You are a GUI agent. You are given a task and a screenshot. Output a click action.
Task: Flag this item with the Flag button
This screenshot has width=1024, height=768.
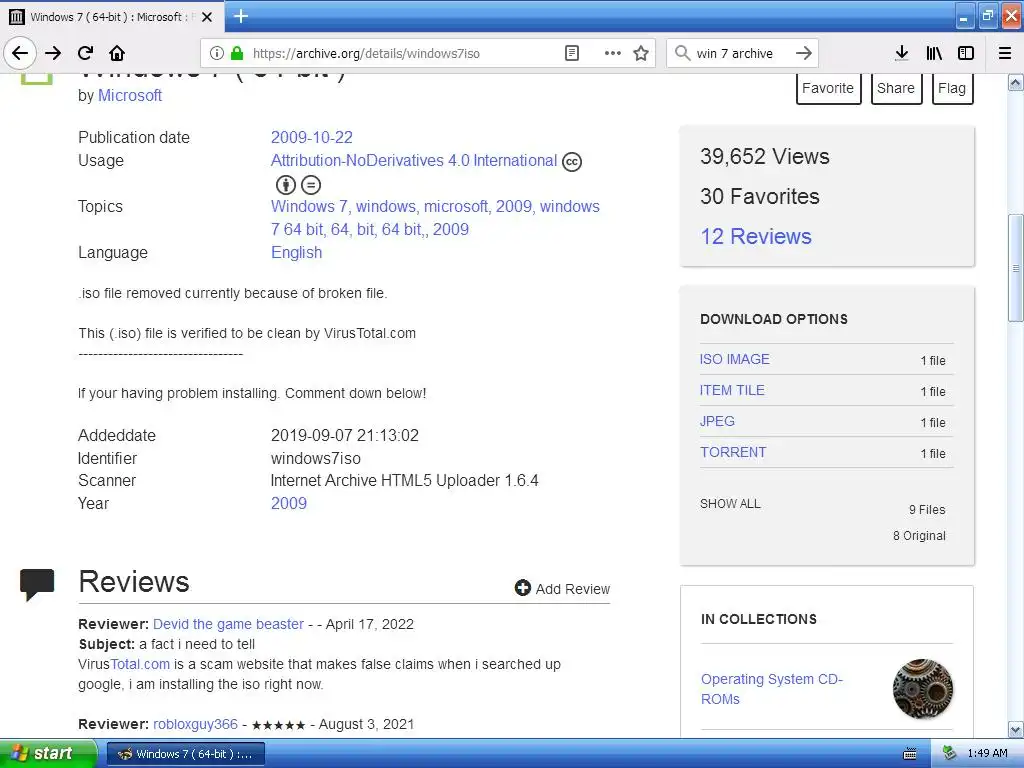coord(952,88)
